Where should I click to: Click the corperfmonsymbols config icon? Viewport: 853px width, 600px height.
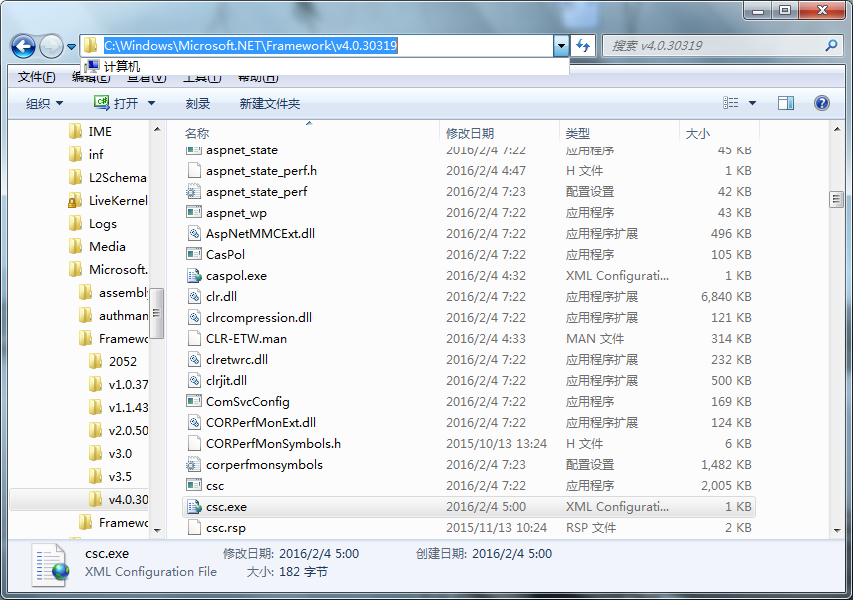click(x=194, y=465)
